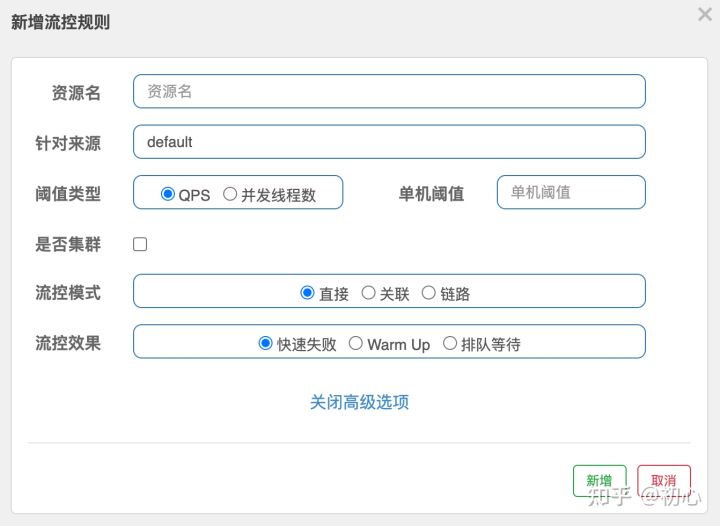The image size is (720, 526).
Task: Select 直接 flow control mode
Action: coord(307,292)
